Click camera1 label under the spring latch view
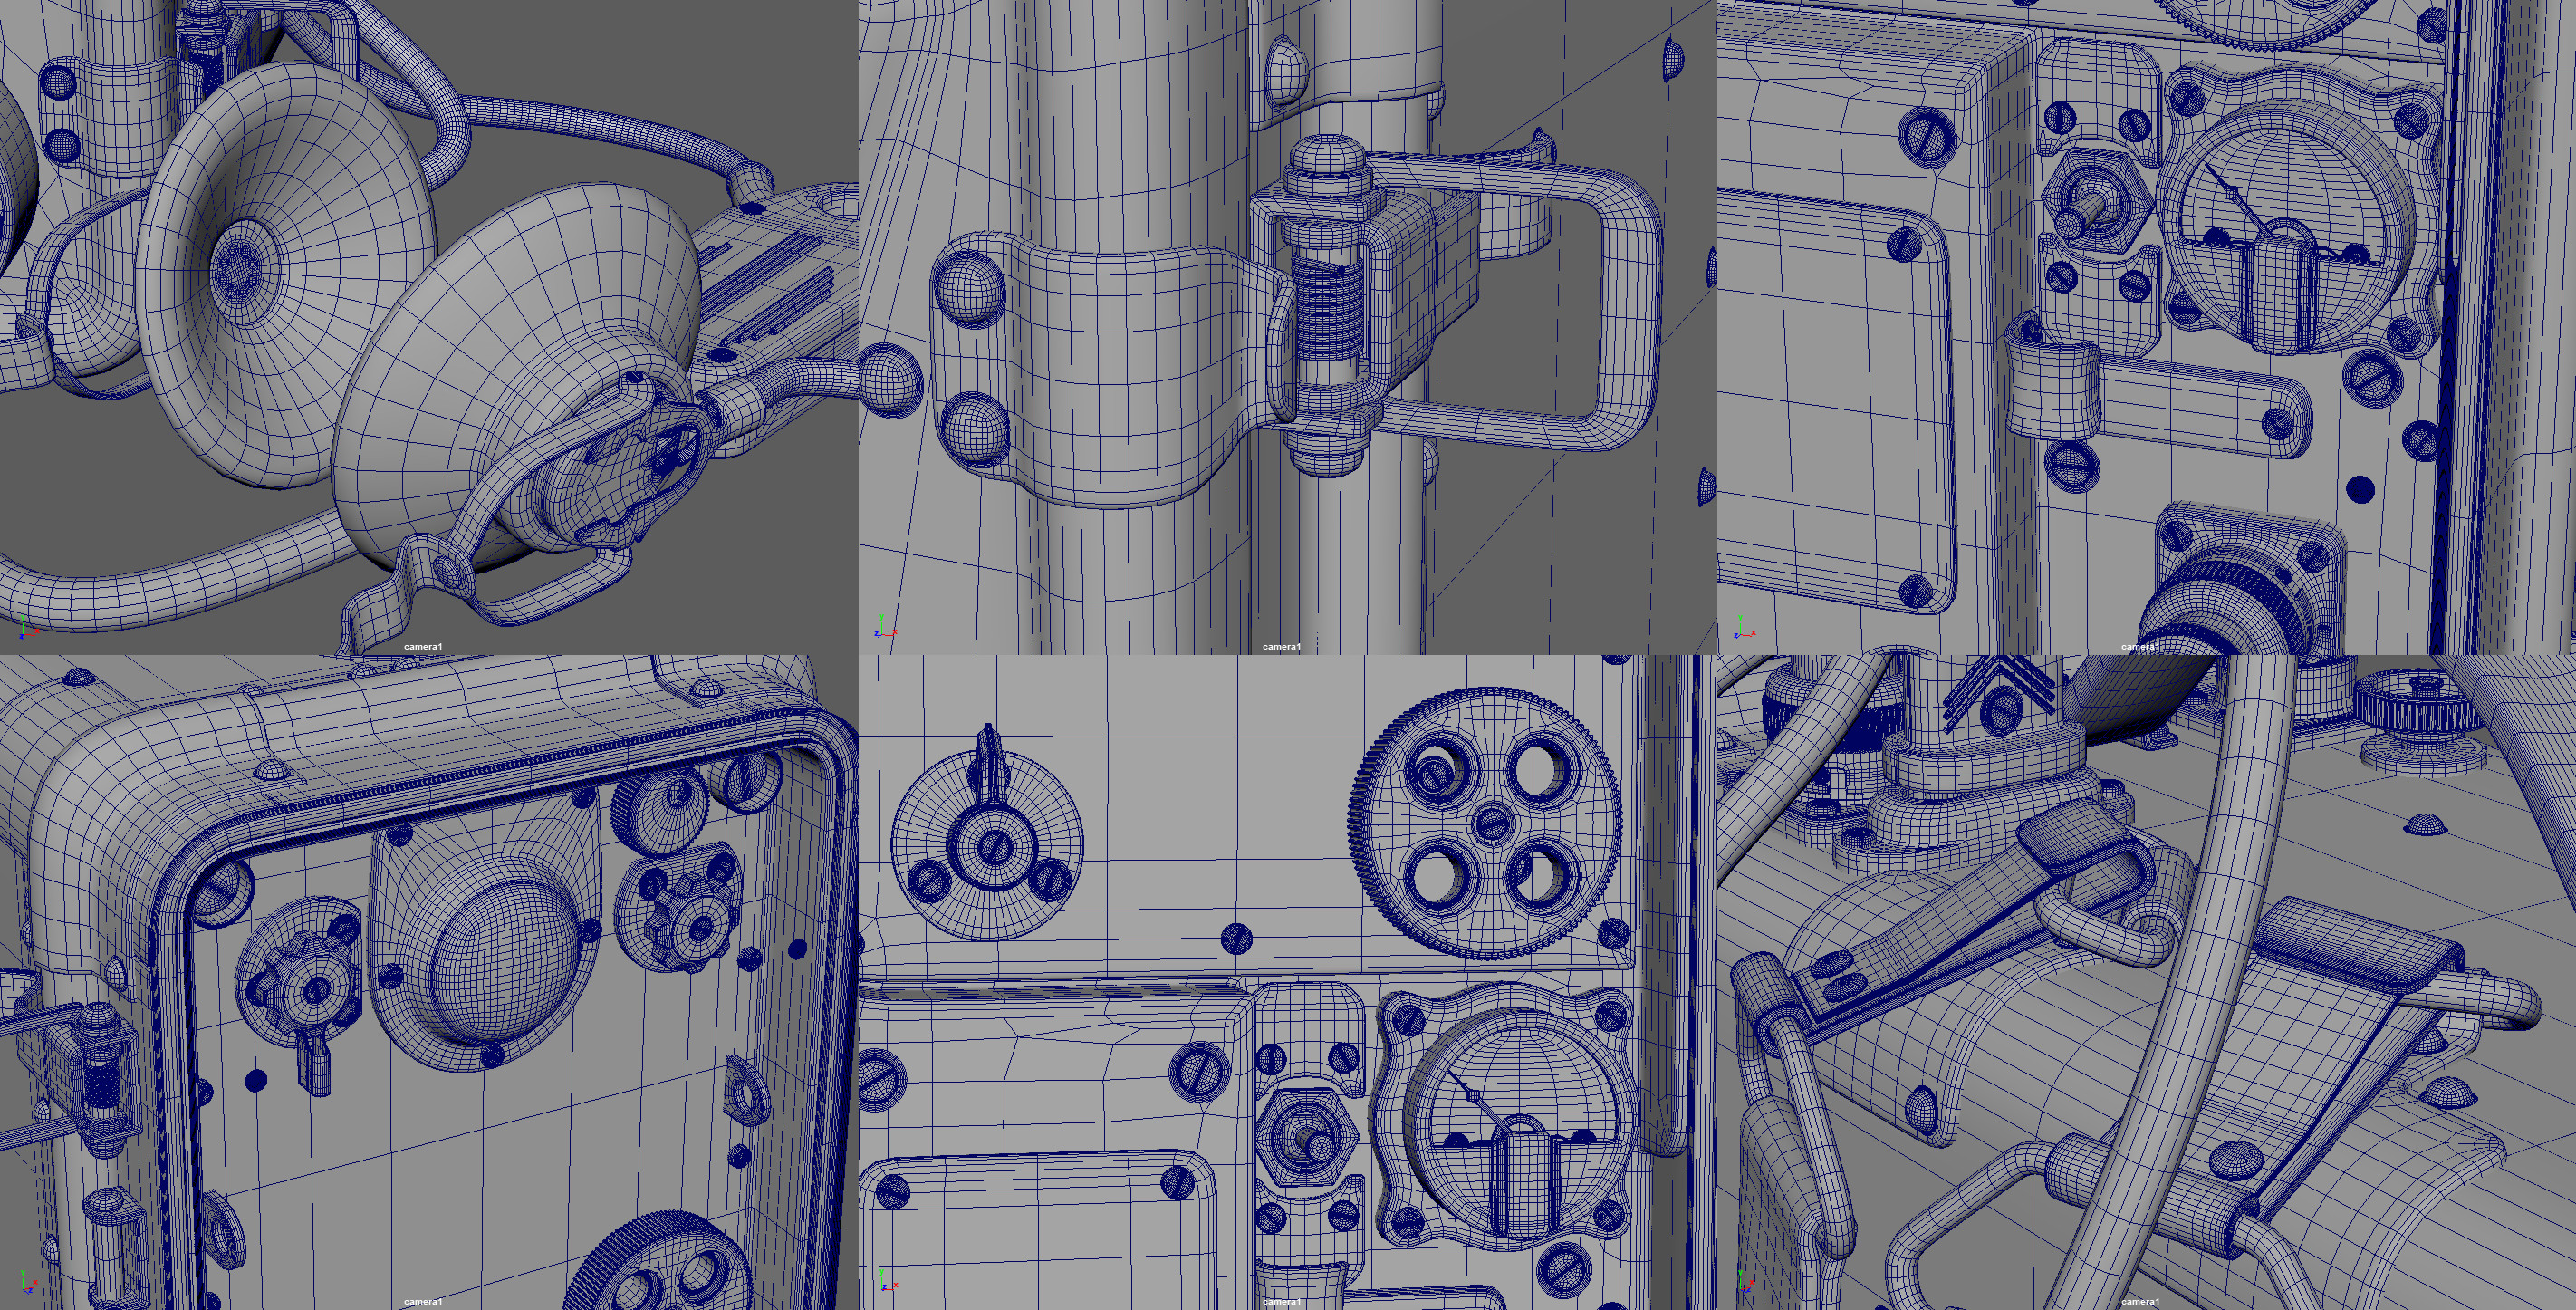The height and width of the screenshot is (1310, 2576). (x=1281, y=647)
